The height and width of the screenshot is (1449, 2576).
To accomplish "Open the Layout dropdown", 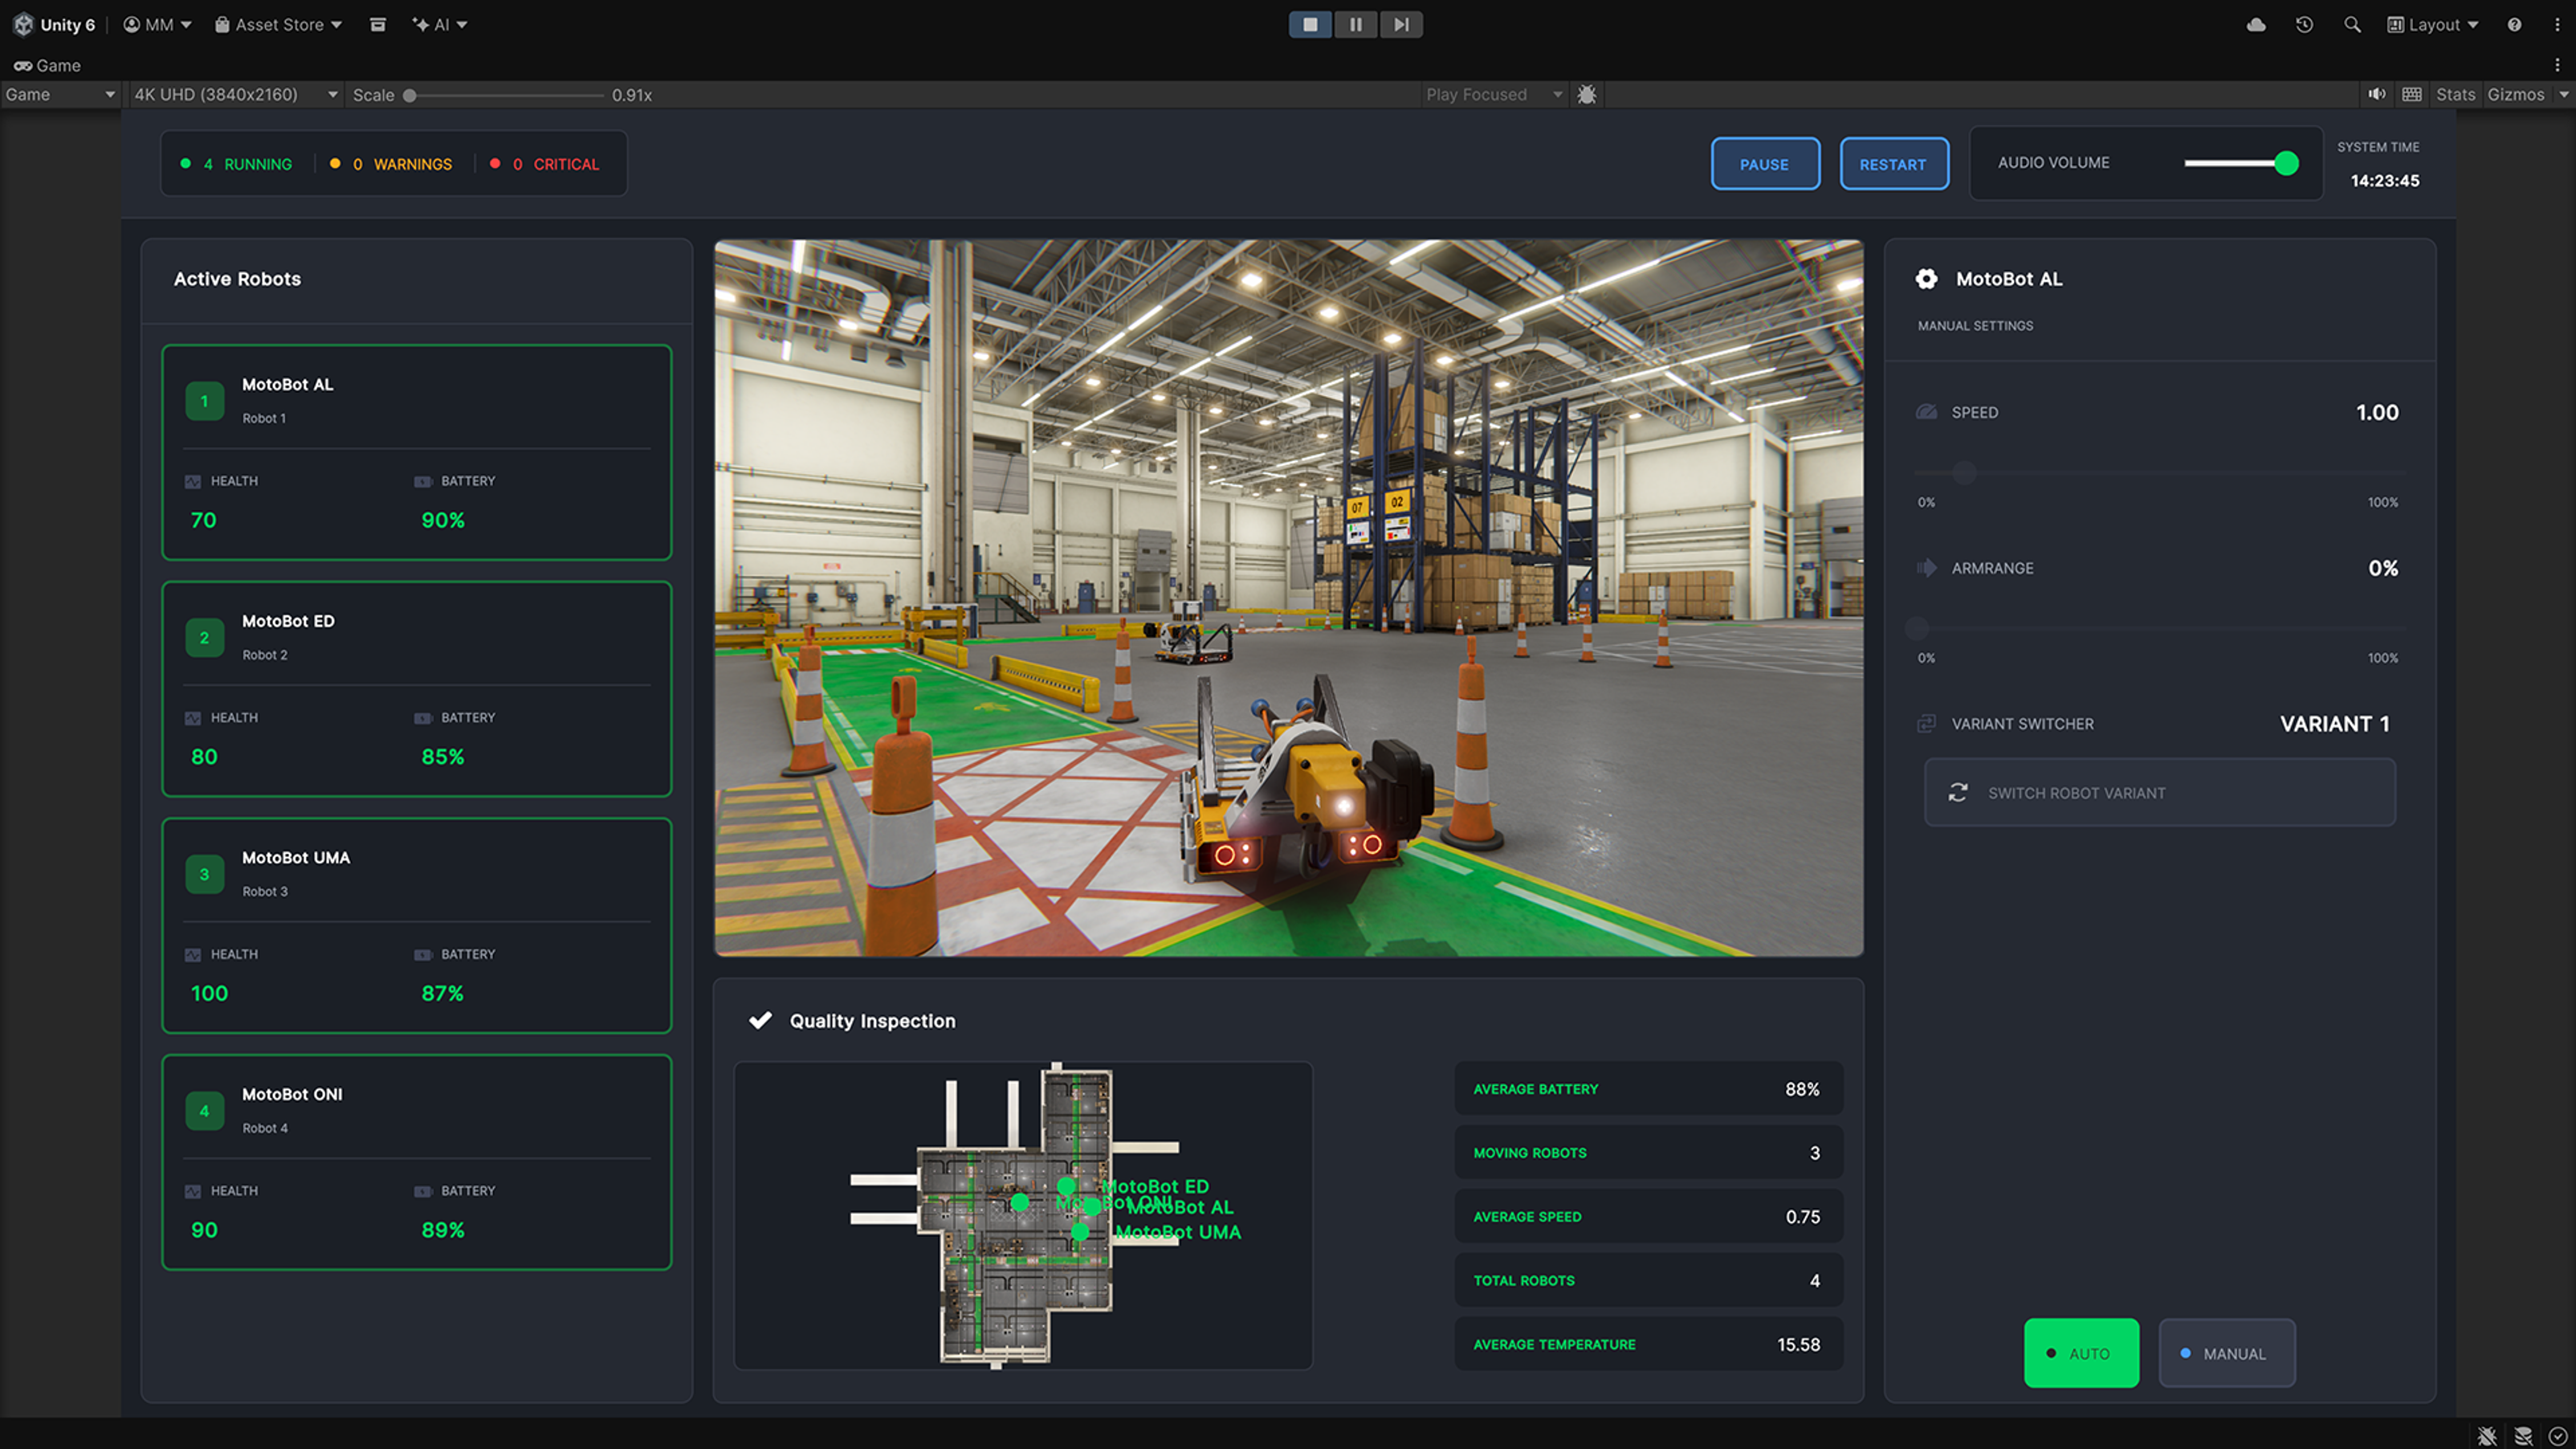I will tap(2432, 24).
